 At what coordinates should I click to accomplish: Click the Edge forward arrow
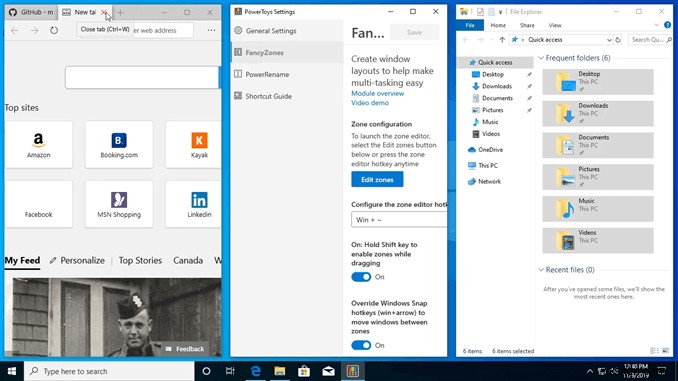click(35, 30)
